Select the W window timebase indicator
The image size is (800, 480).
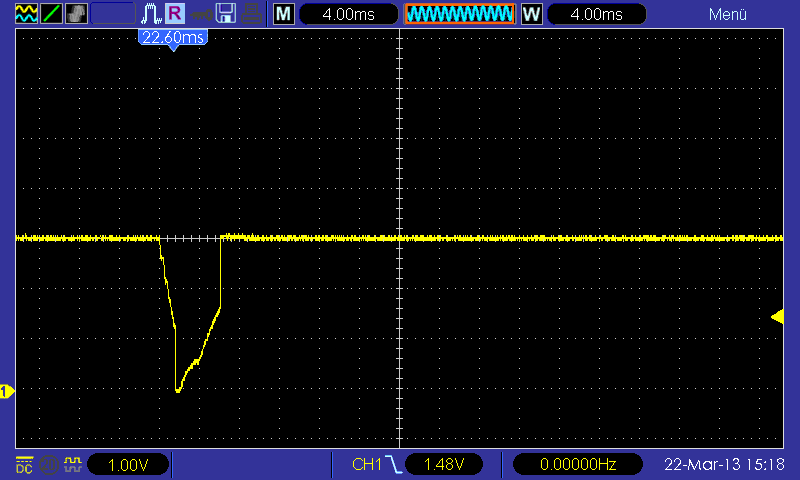(531, 14)
